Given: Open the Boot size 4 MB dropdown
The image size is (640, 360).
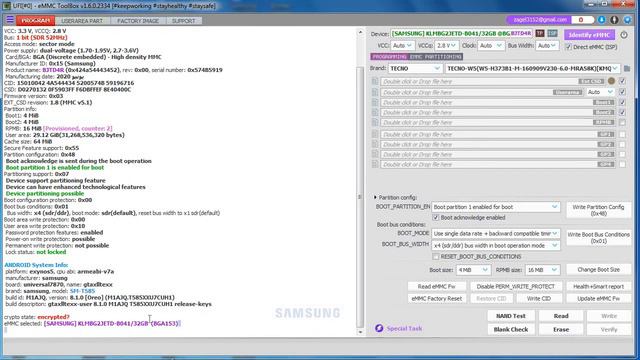Looking at the screenshot, I should 473,270.
